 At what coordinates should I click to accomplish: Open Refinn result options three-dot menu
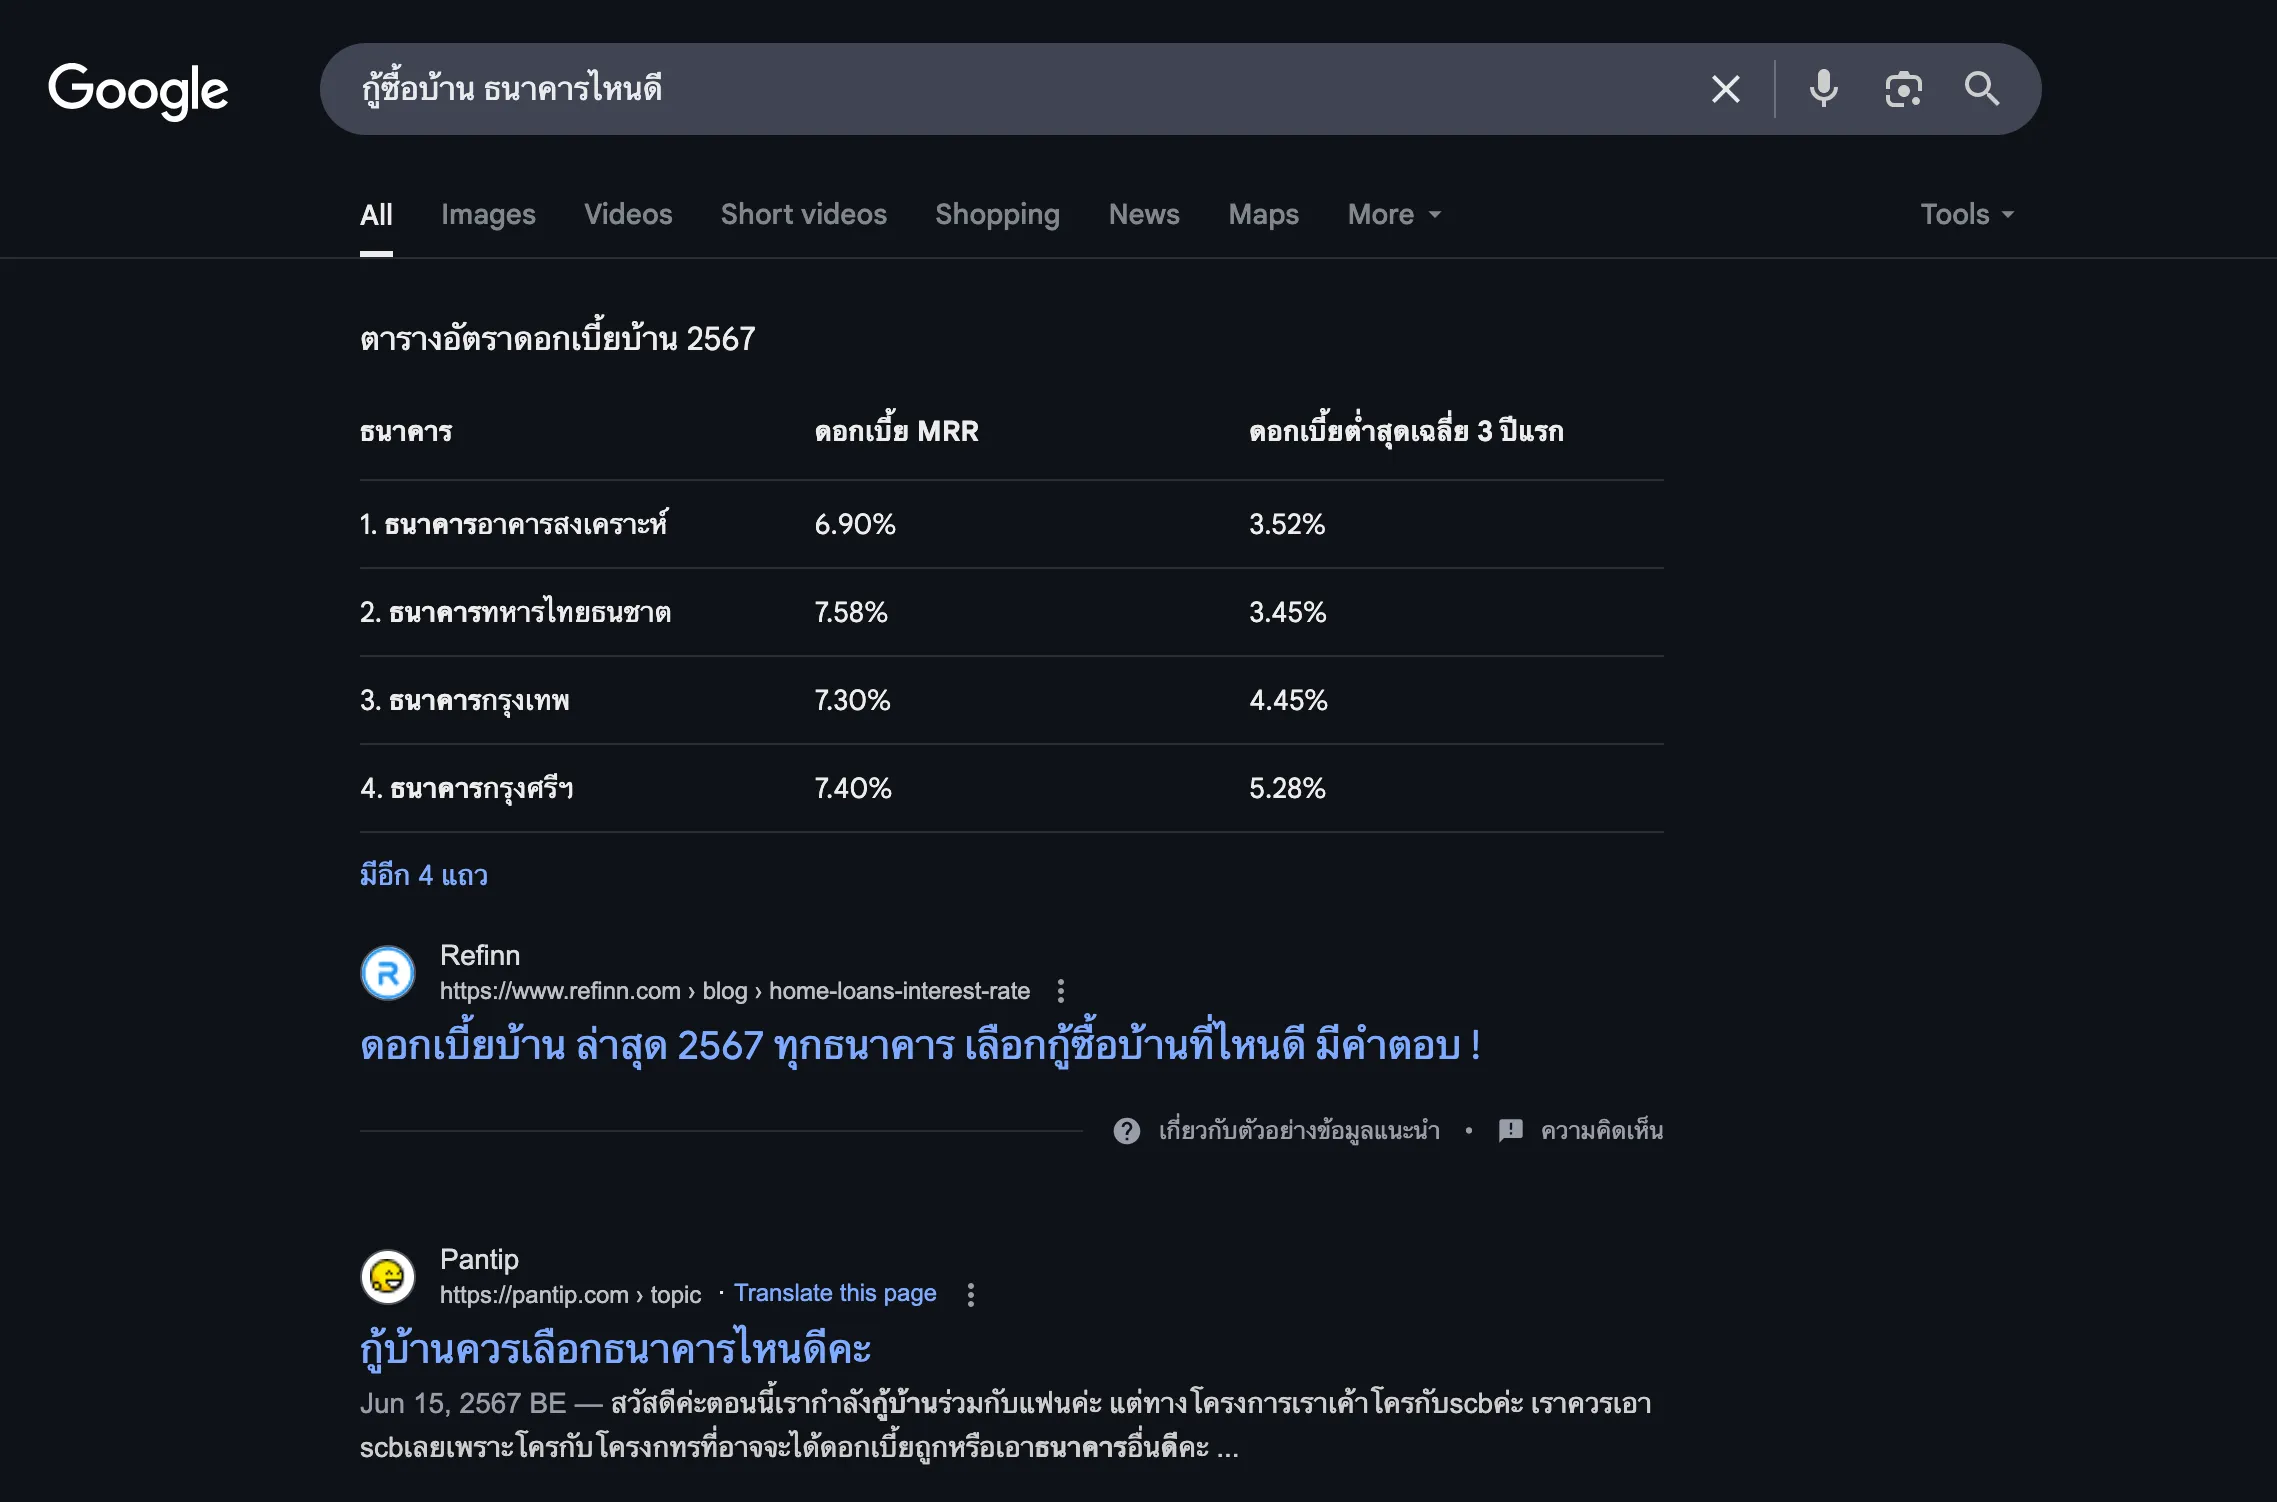(x=1061, y=991)
